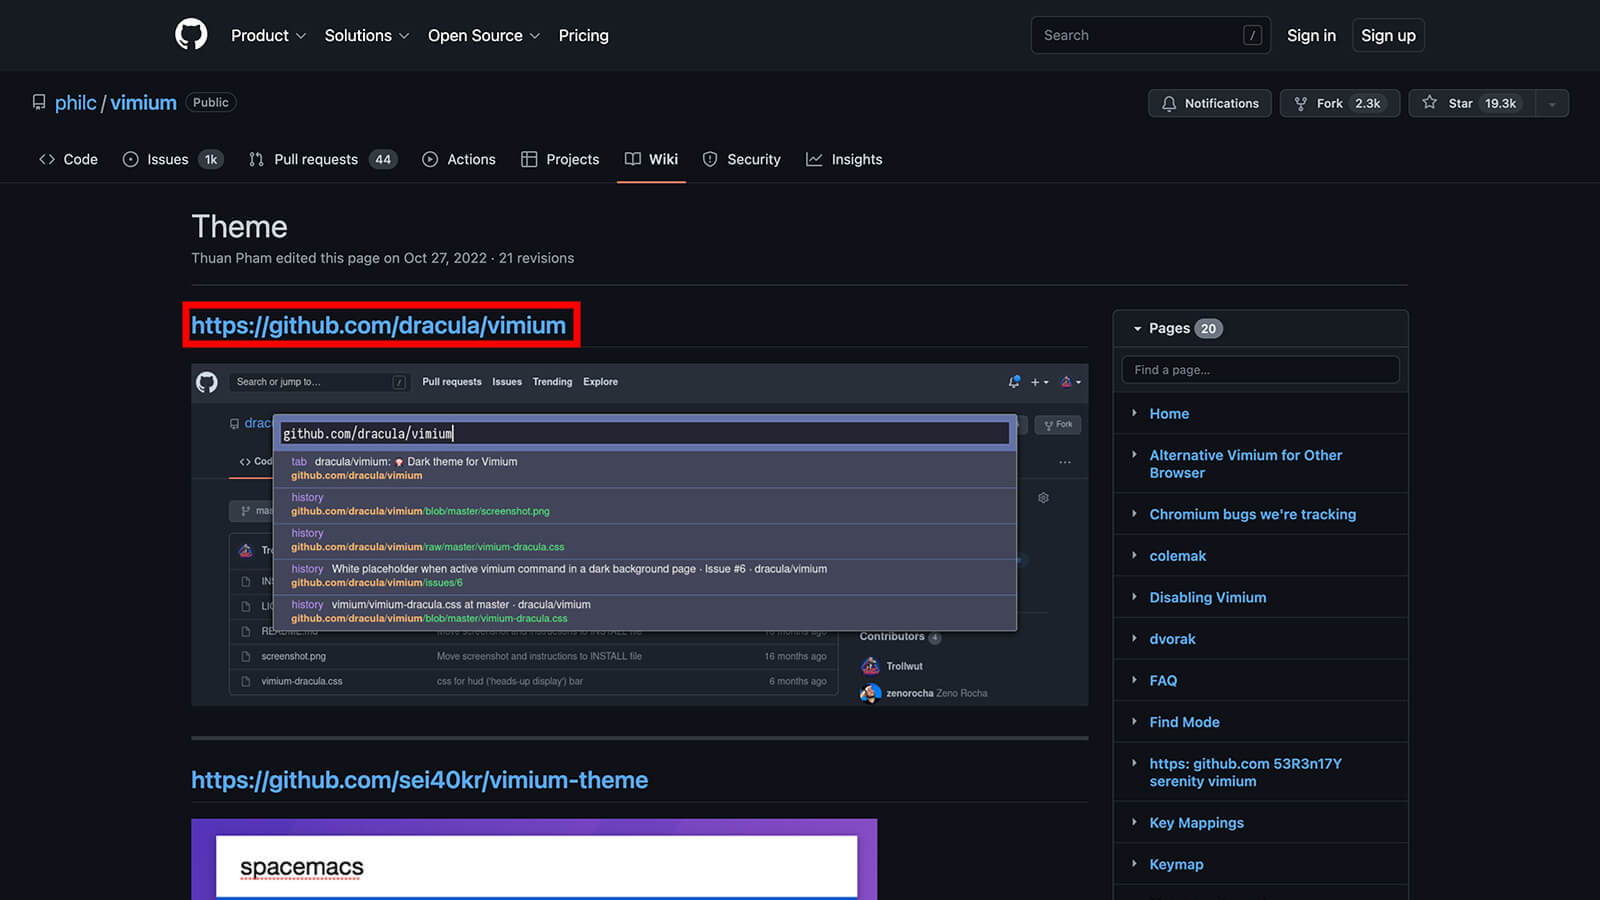Click the Sign up button
1600x900 pixels.
coord(1388,35)
